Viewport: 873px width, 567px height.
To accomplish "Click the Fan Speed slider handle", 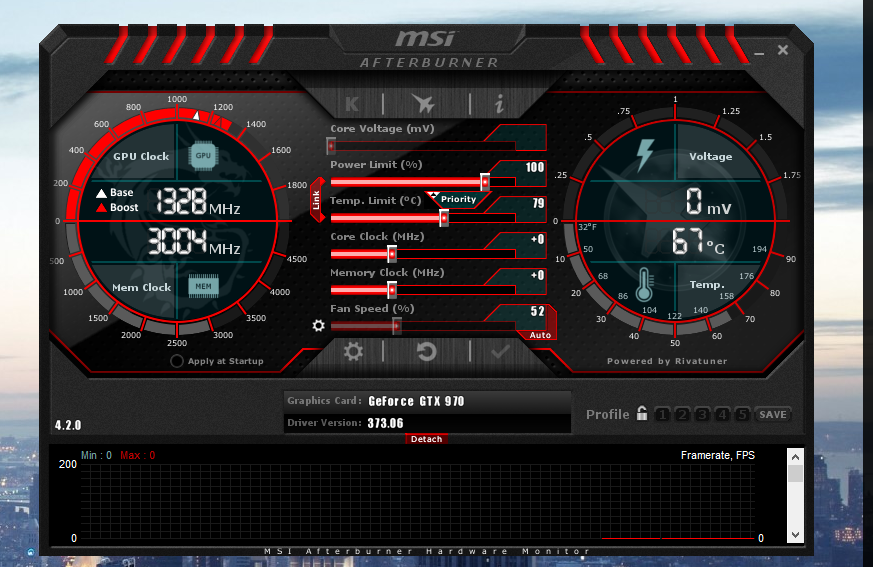I will click(x=396, y=326).
